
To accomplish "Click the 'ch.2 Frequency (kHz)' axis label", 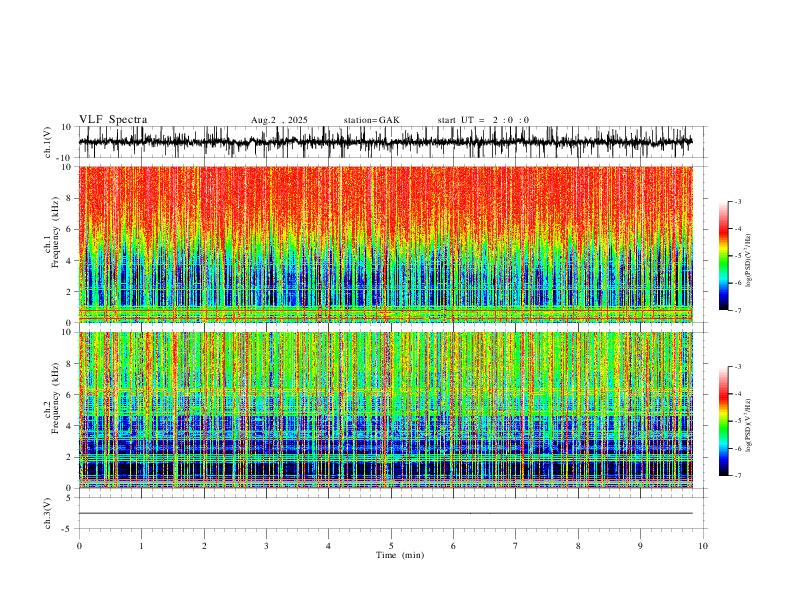I will click(51, 398).
